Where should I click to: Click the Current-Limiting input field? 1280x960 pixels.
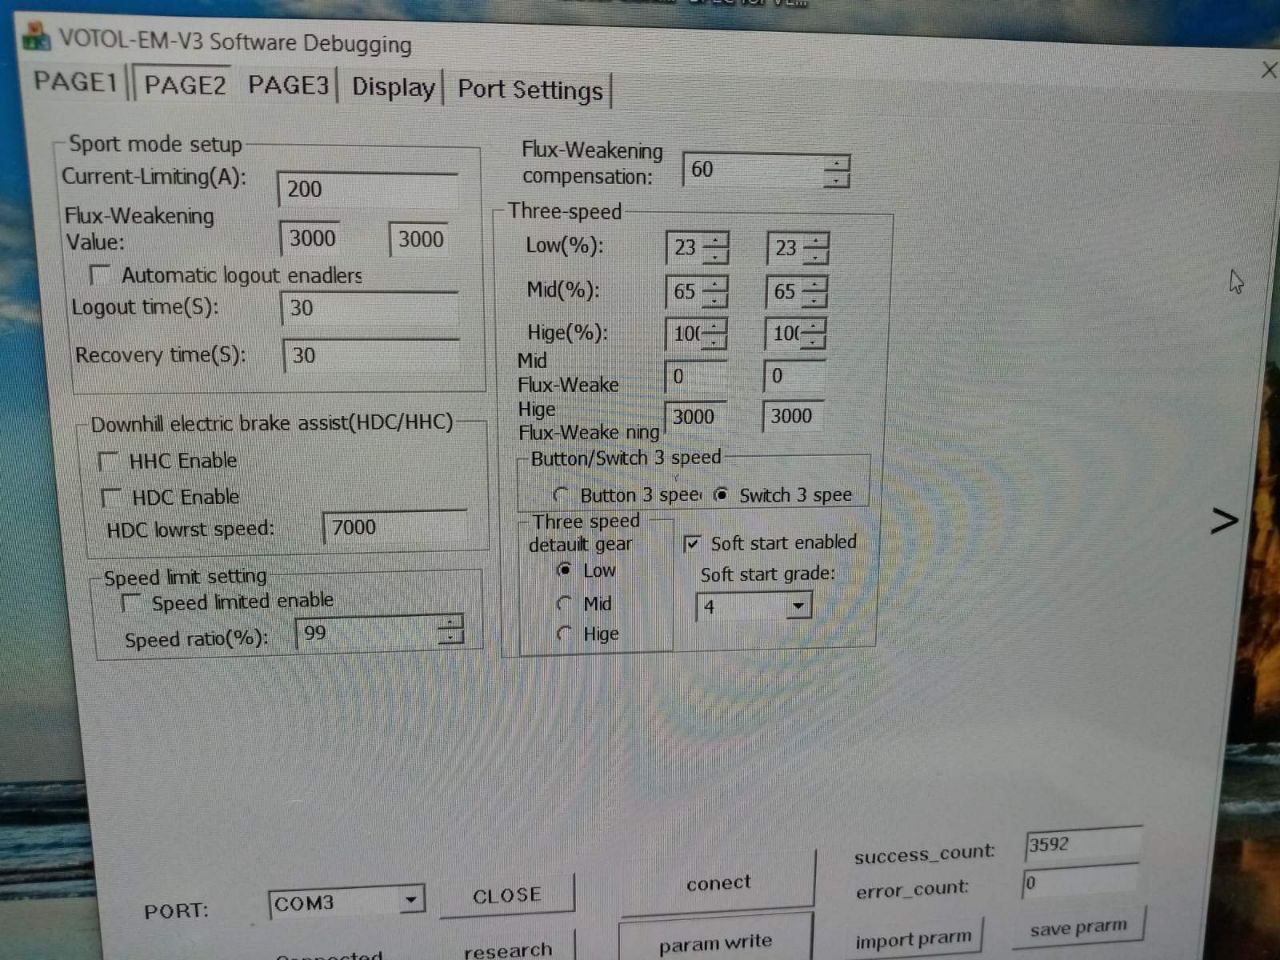367,189
